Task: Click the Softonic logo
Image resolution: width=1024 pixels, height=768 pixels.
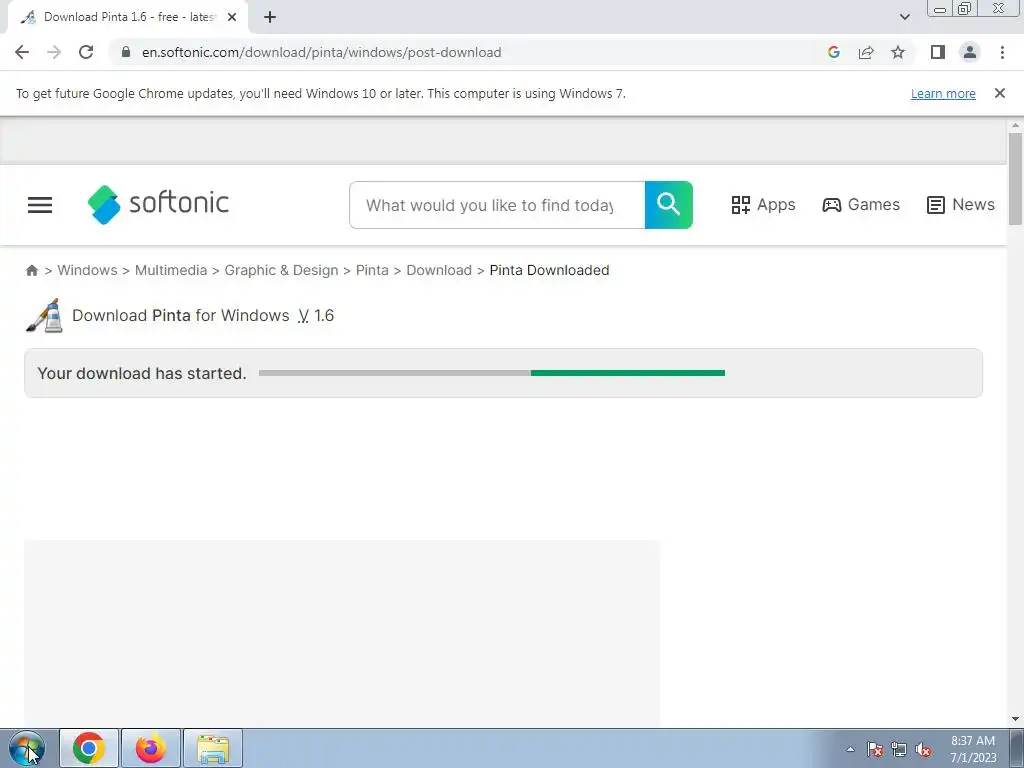Action: 159,204
